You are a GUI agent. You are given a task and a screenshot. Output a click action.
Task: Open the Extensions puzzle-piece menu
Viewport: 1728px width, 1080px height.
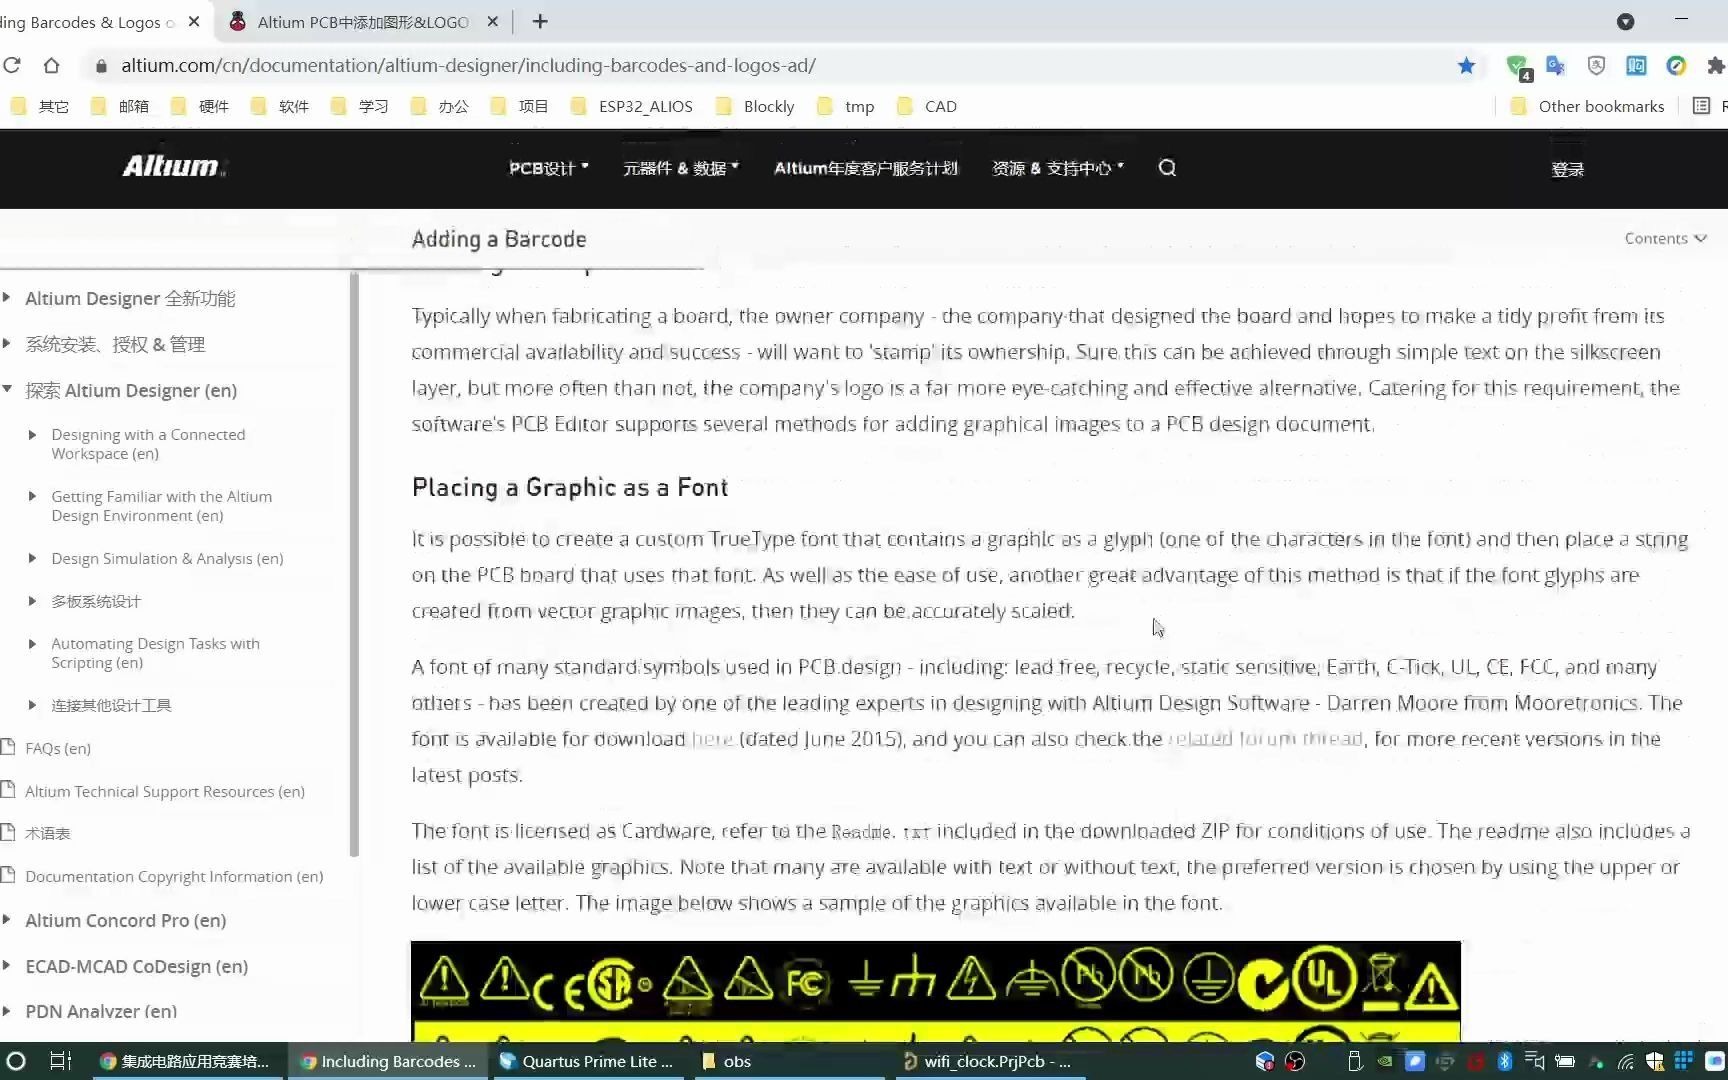(x=1716, y=65)
